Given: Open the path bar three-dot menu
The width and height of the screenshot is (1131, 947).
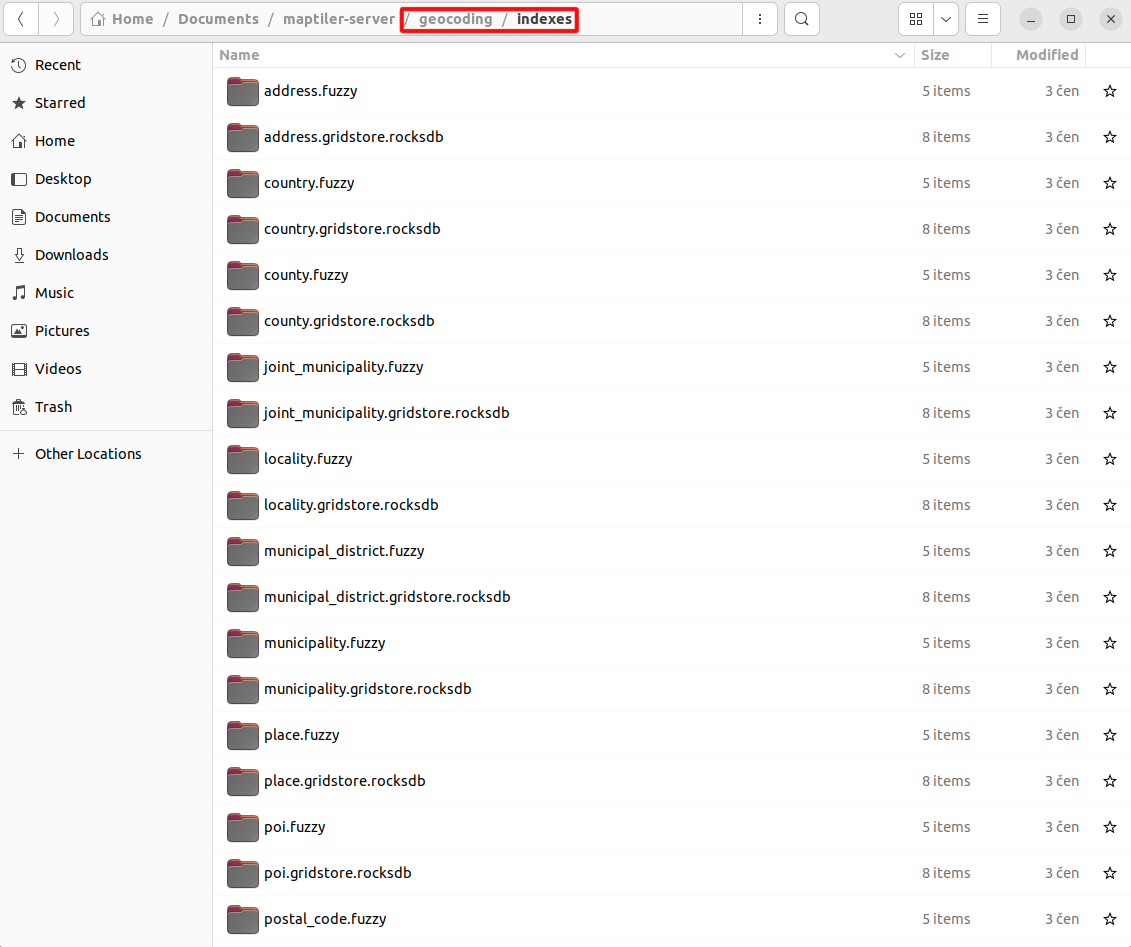Looking at the screenshot, I should (x=760, y=19).
